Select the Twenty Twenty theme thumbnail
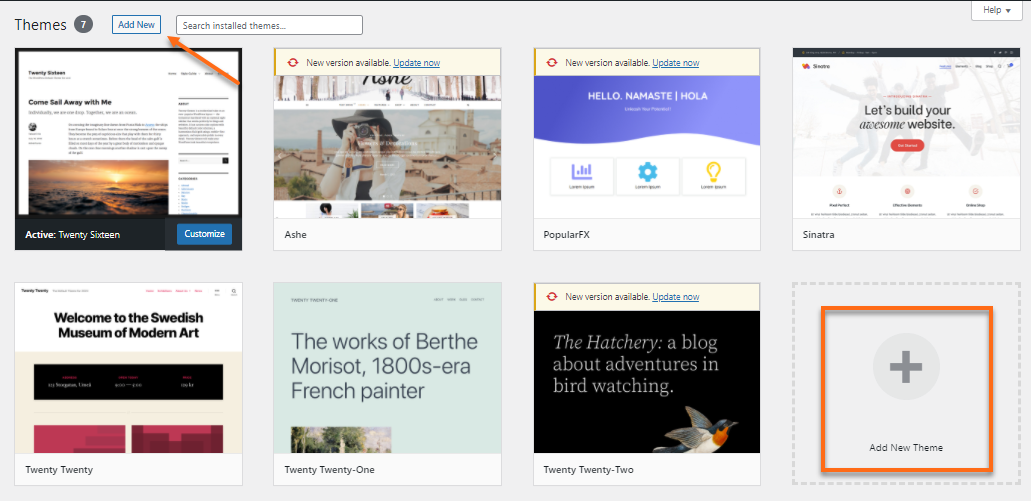The image size is (1031, 501). pos(128,368)
